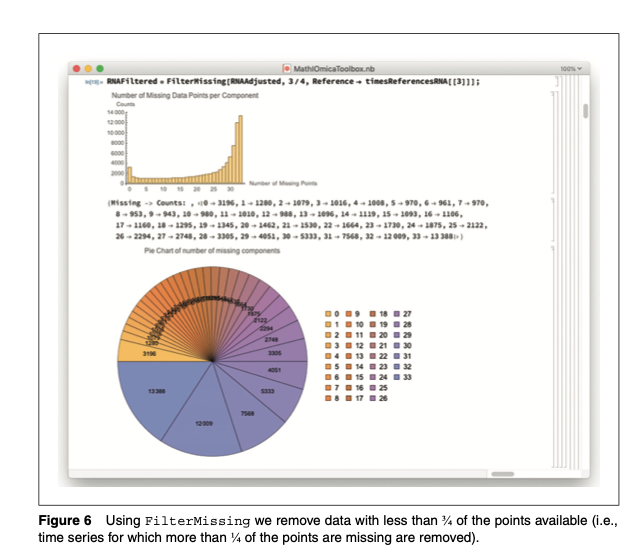Click the pie slice labeled 5333
This screenshot has height=557, width=631.
pos(268,391)
